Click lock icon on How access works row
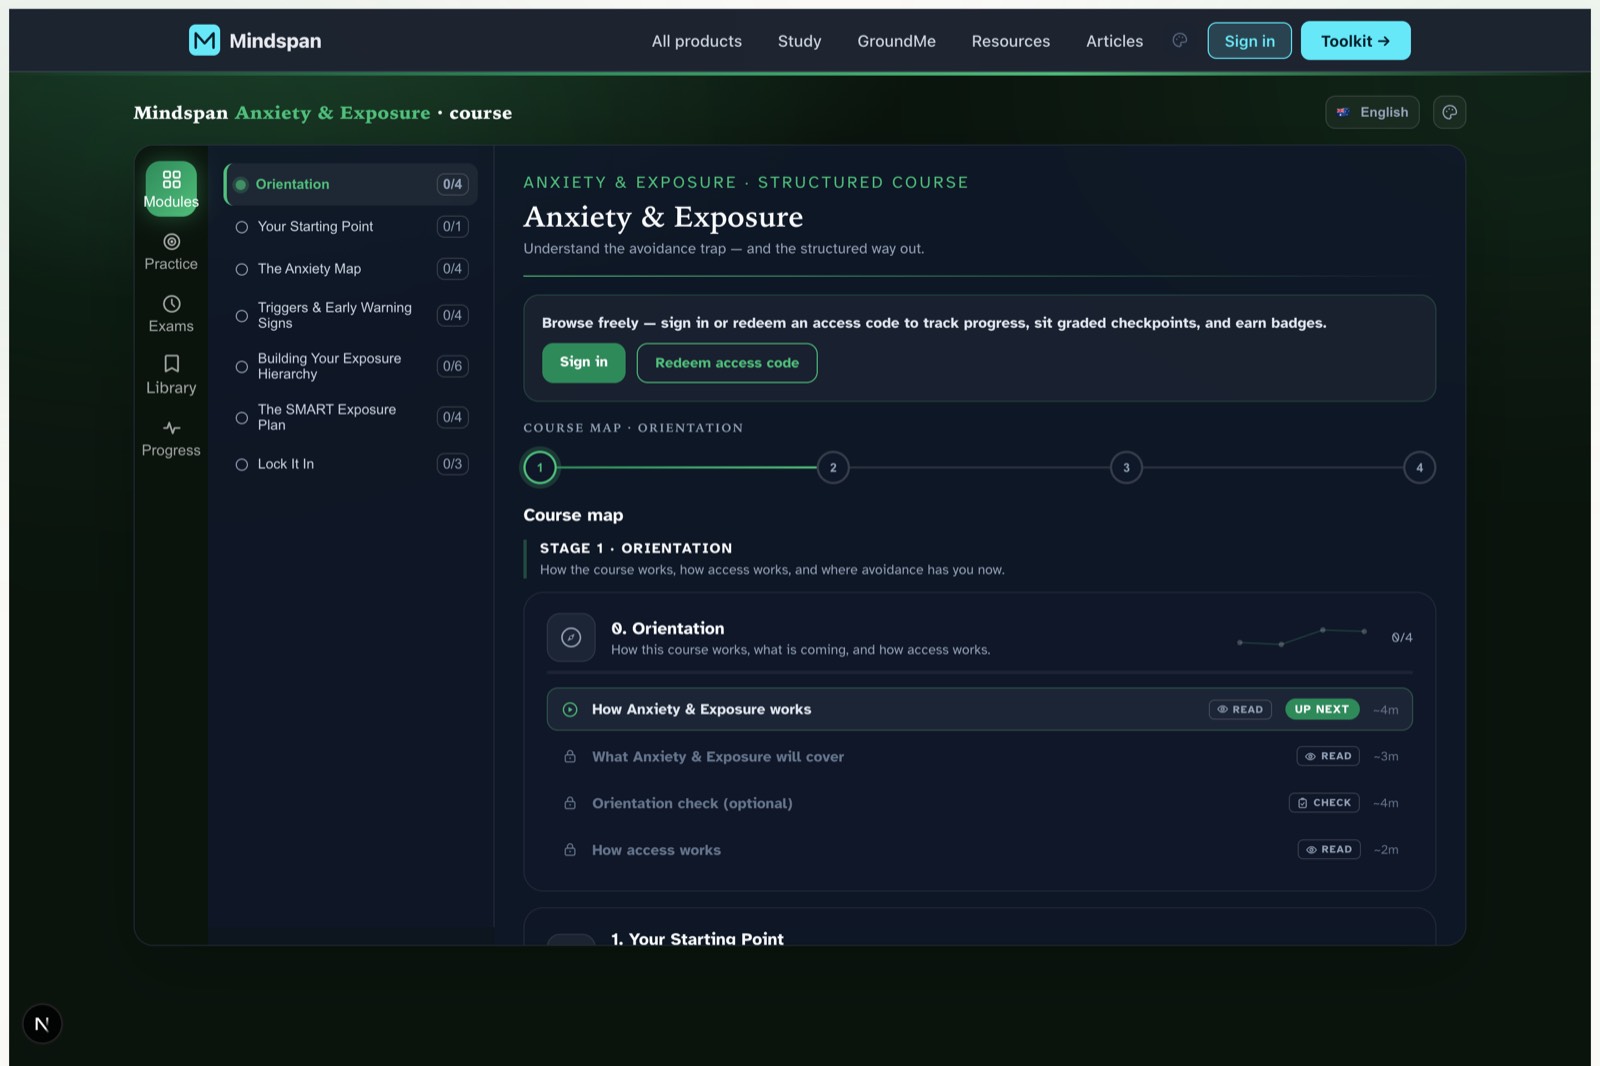This screenshot has width=1600, height=1066. click(x=570, y=850)
